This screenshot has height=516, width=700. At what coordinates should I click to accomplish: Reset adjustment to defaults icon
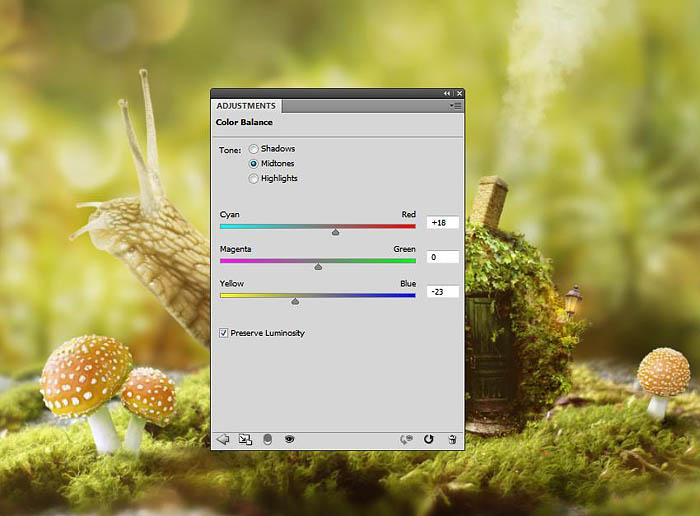tap(429, 438)
